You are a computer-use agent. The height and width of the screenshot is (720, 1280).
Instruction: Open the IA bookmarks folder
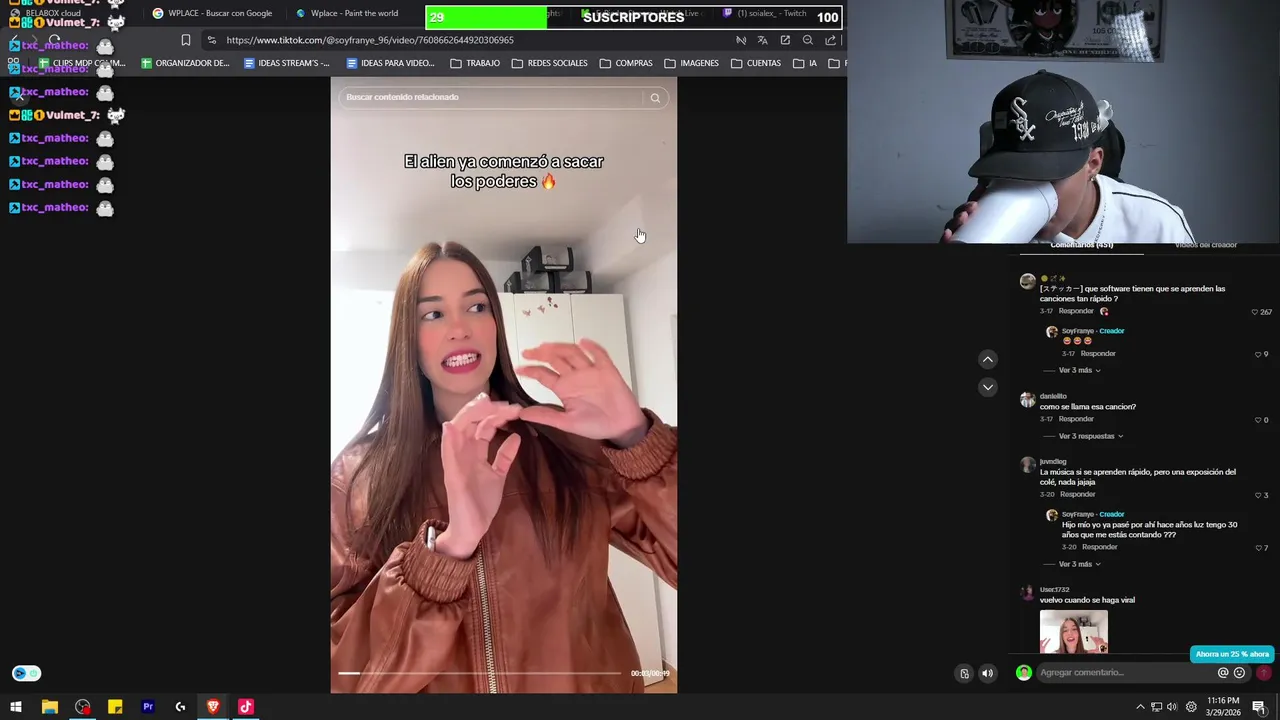pos(805,63)
